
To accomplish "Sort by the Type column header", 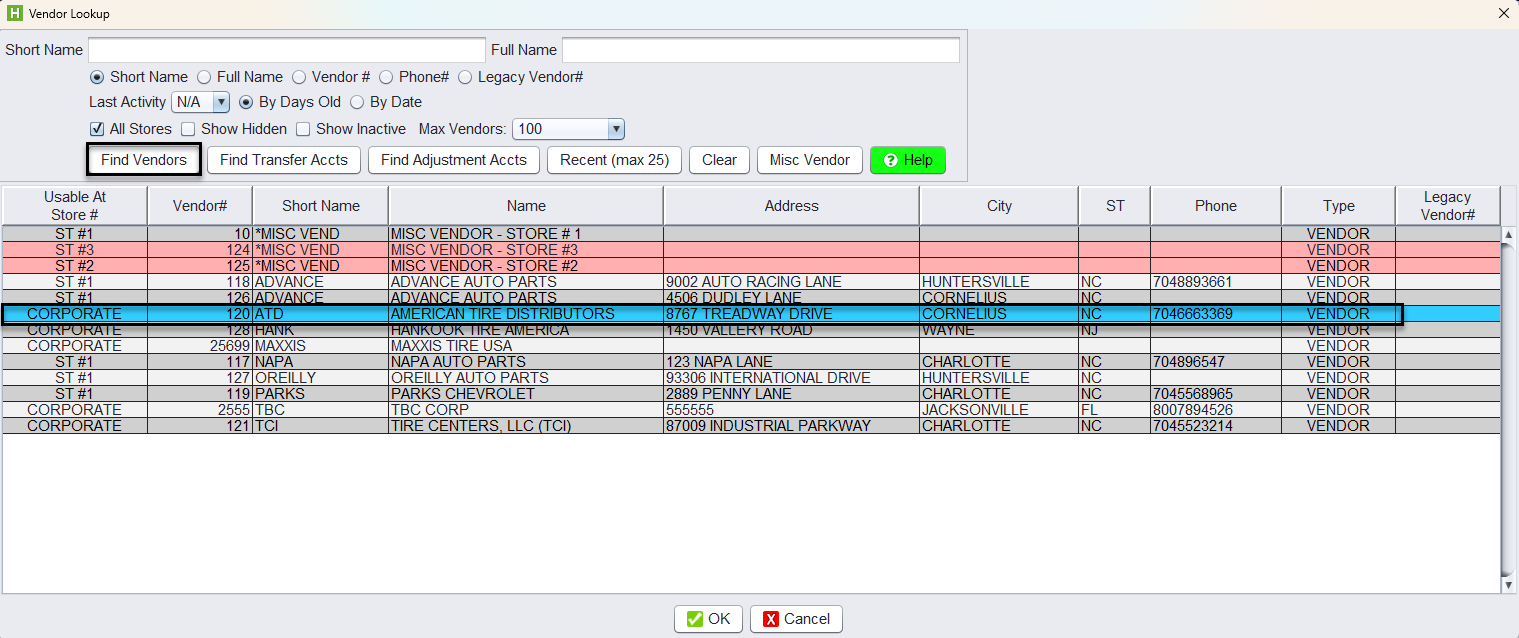I will point(1339,206).
